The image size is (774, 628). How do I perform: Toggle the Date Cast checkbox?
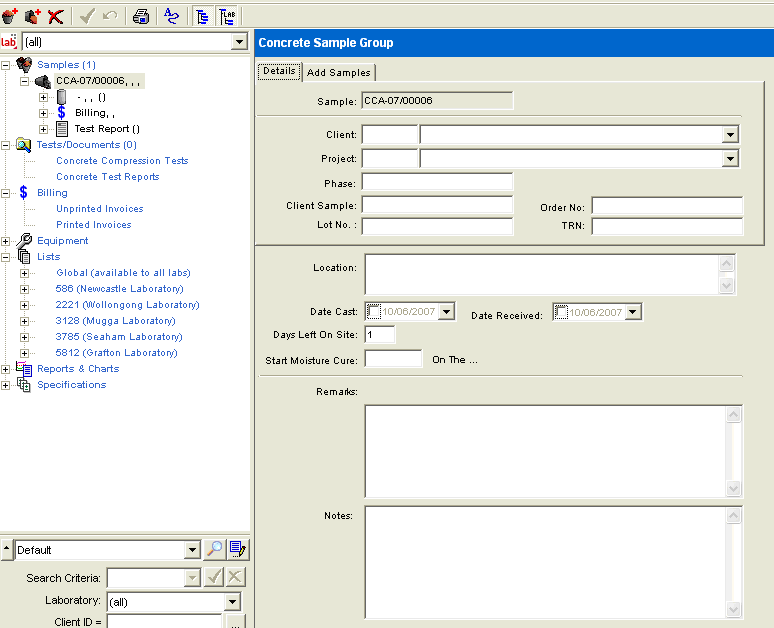373,312
